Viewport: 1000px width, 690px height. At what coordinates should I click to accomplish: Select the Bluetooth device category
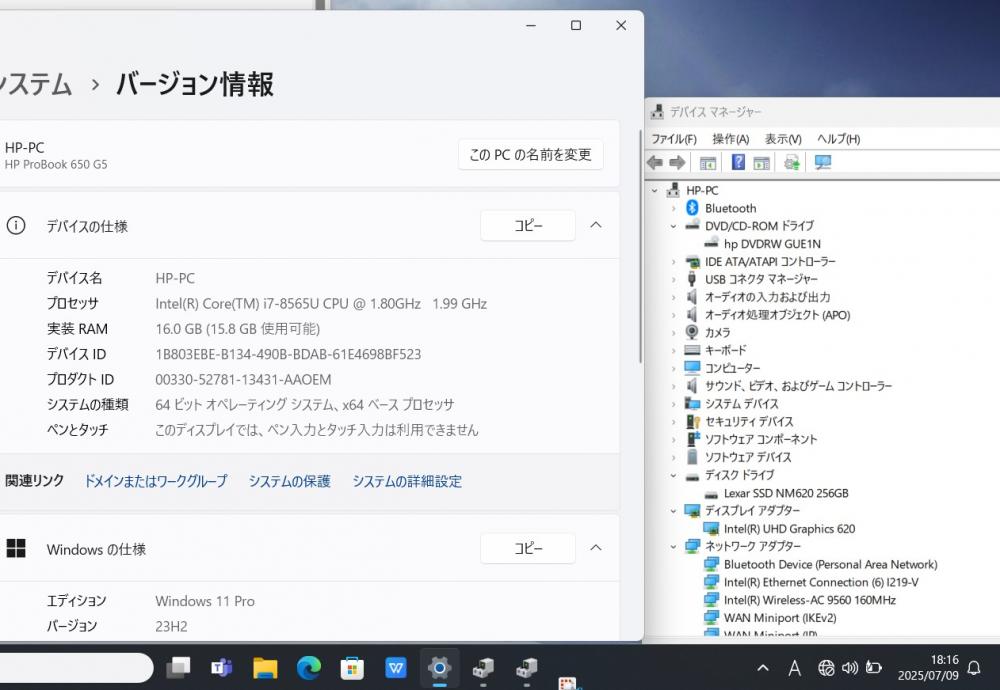(730, 208)
